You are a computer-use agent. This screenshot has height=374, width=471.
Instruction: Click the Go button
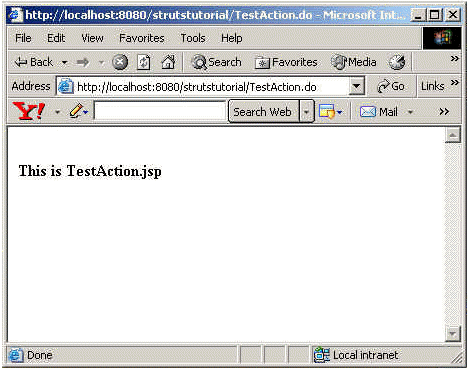[x=391, y=87]
